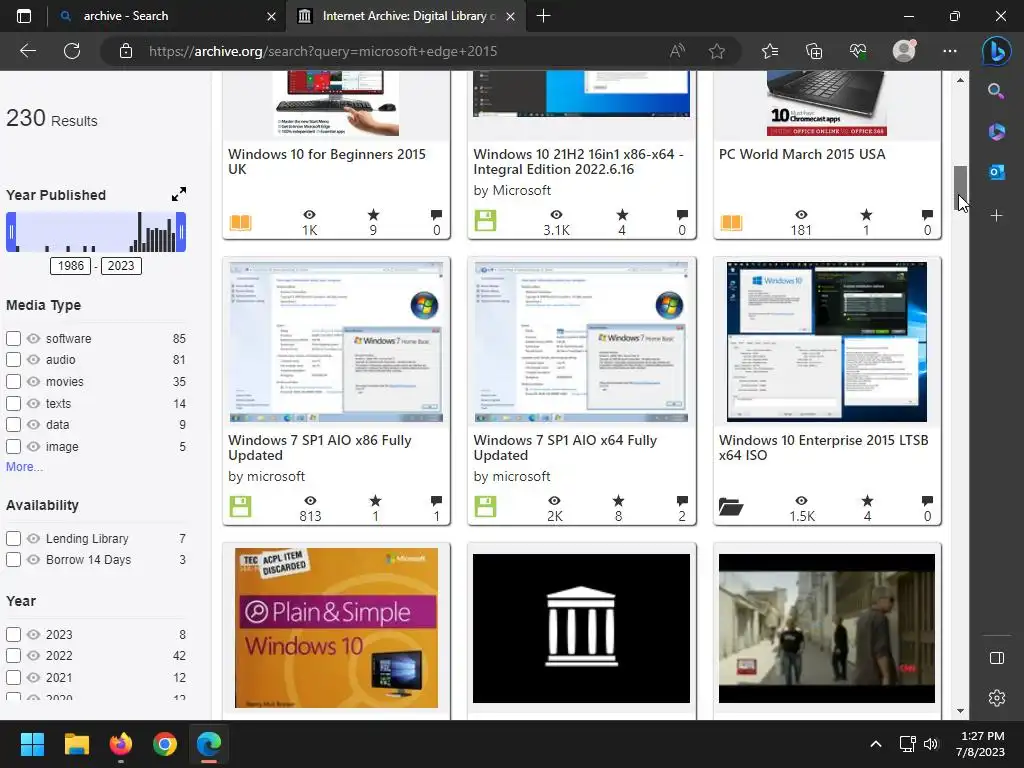View site information lock icon

(x=126, y=51)
